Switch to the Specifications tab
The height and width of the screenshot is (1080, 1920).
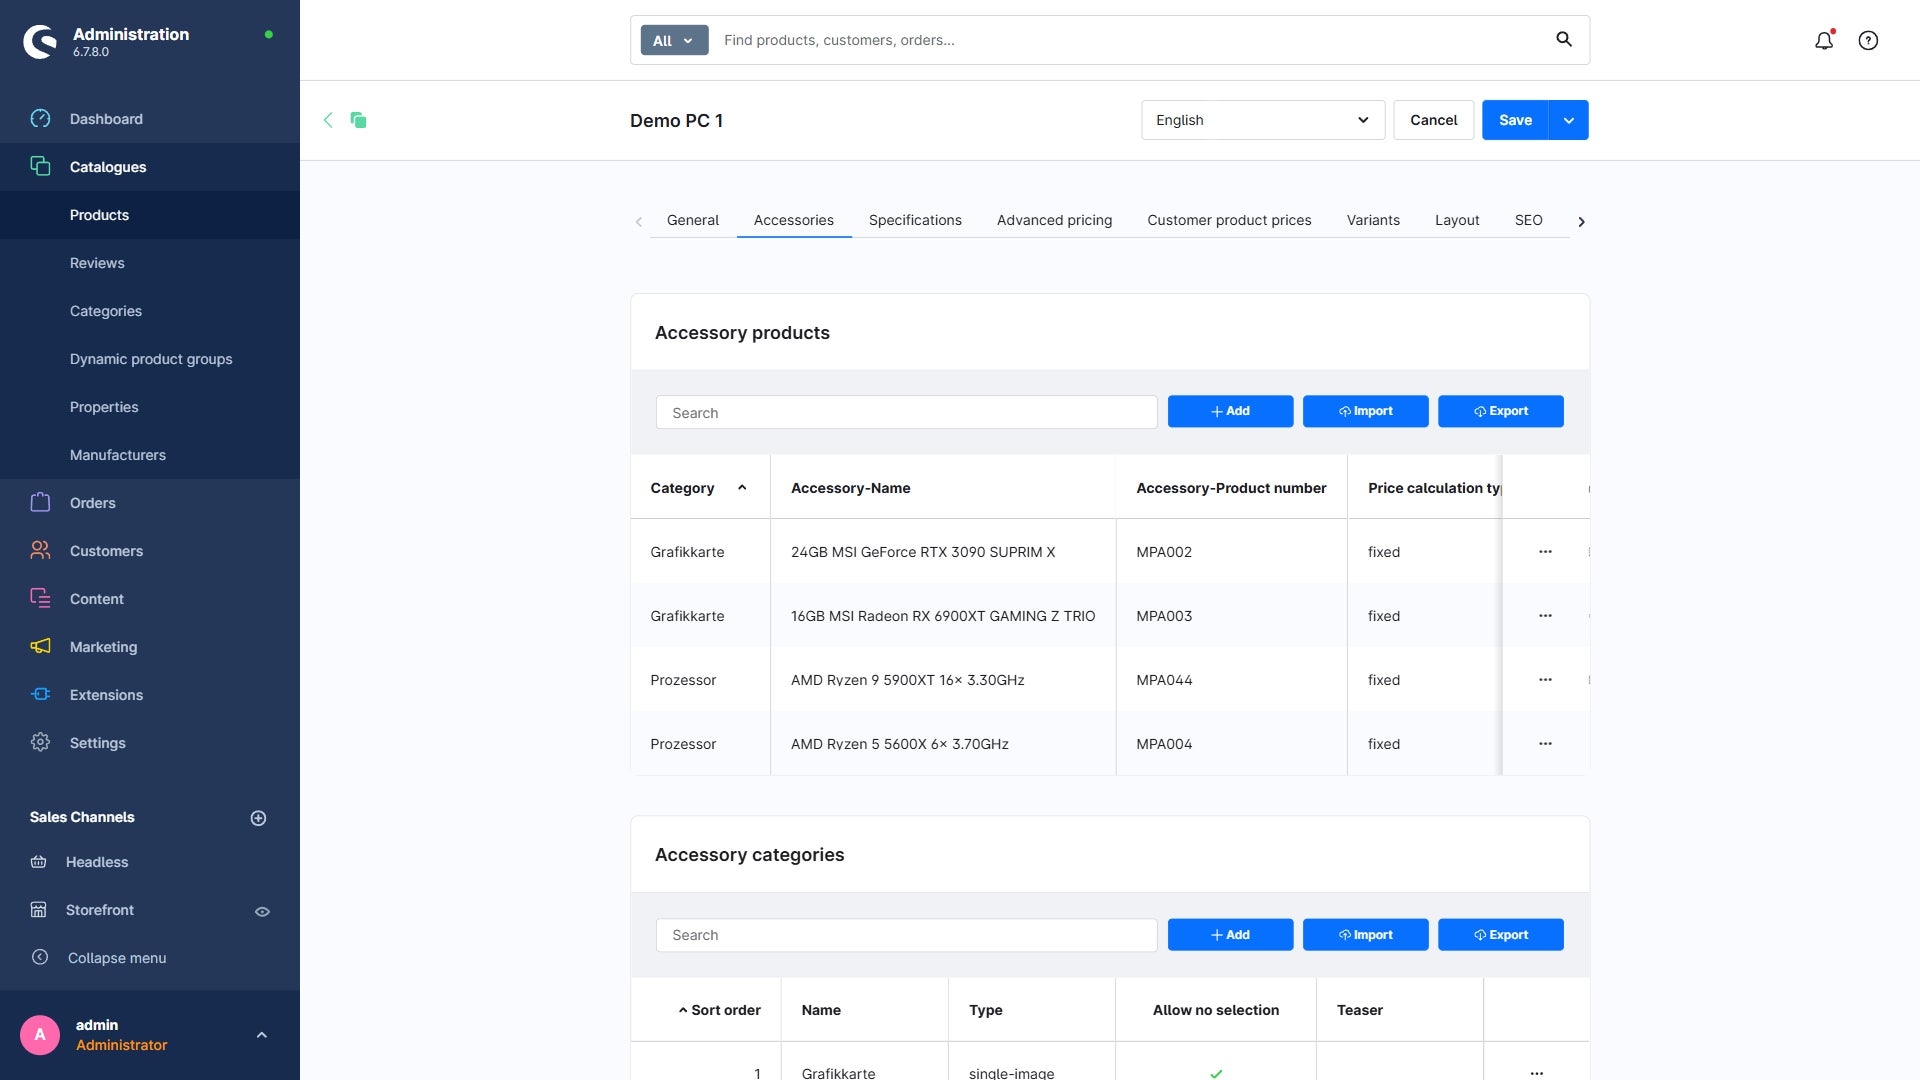click(x=914, y=220)
